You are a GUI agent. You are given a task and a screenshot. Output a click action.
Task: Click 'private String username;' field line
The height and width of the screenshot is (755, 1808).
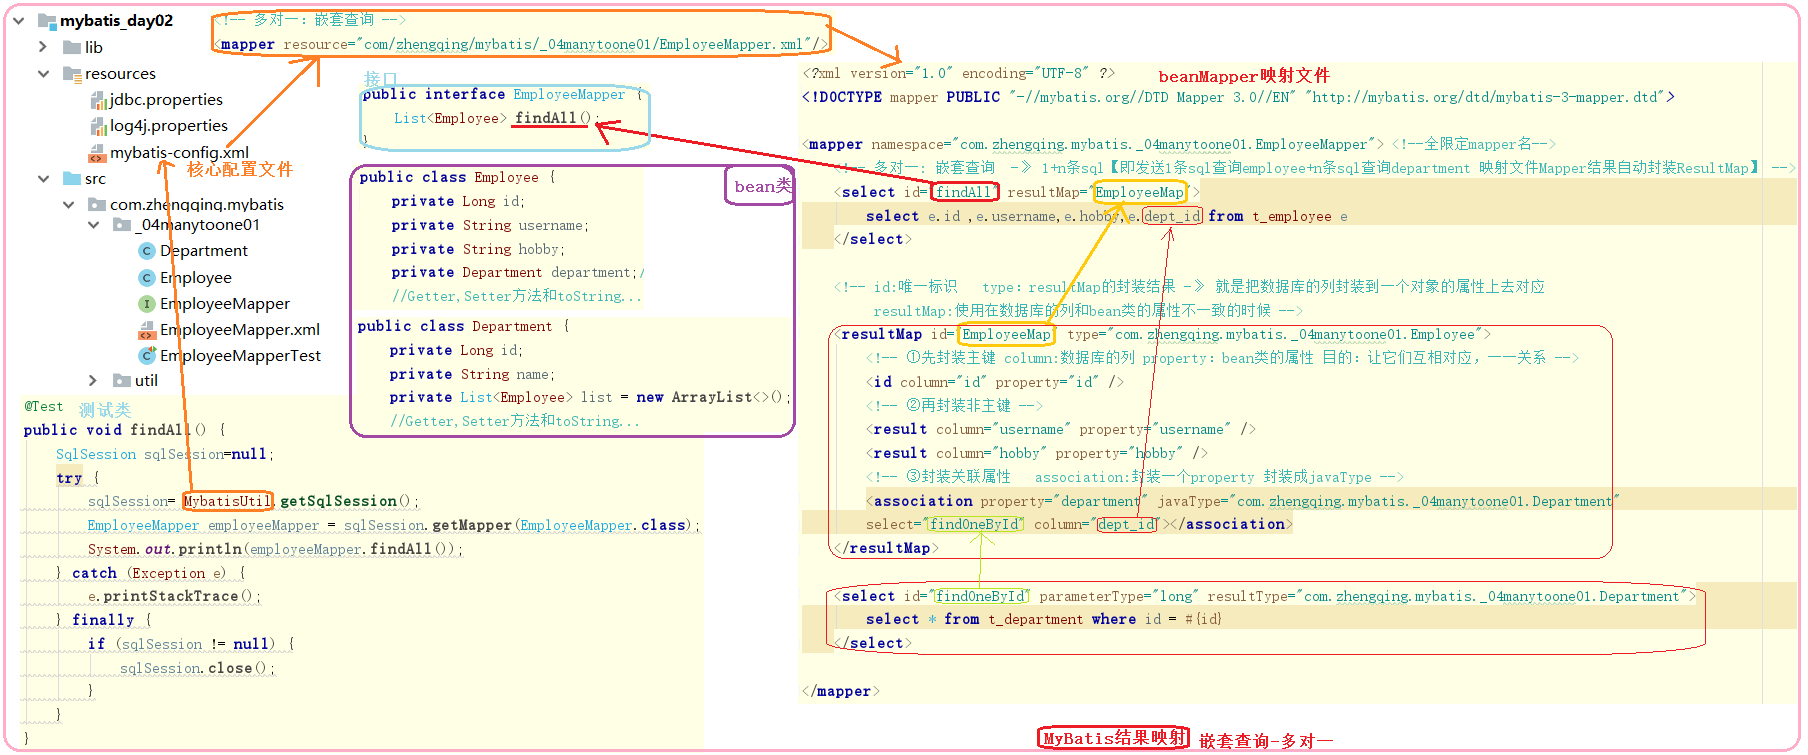[x=490, y=225]
